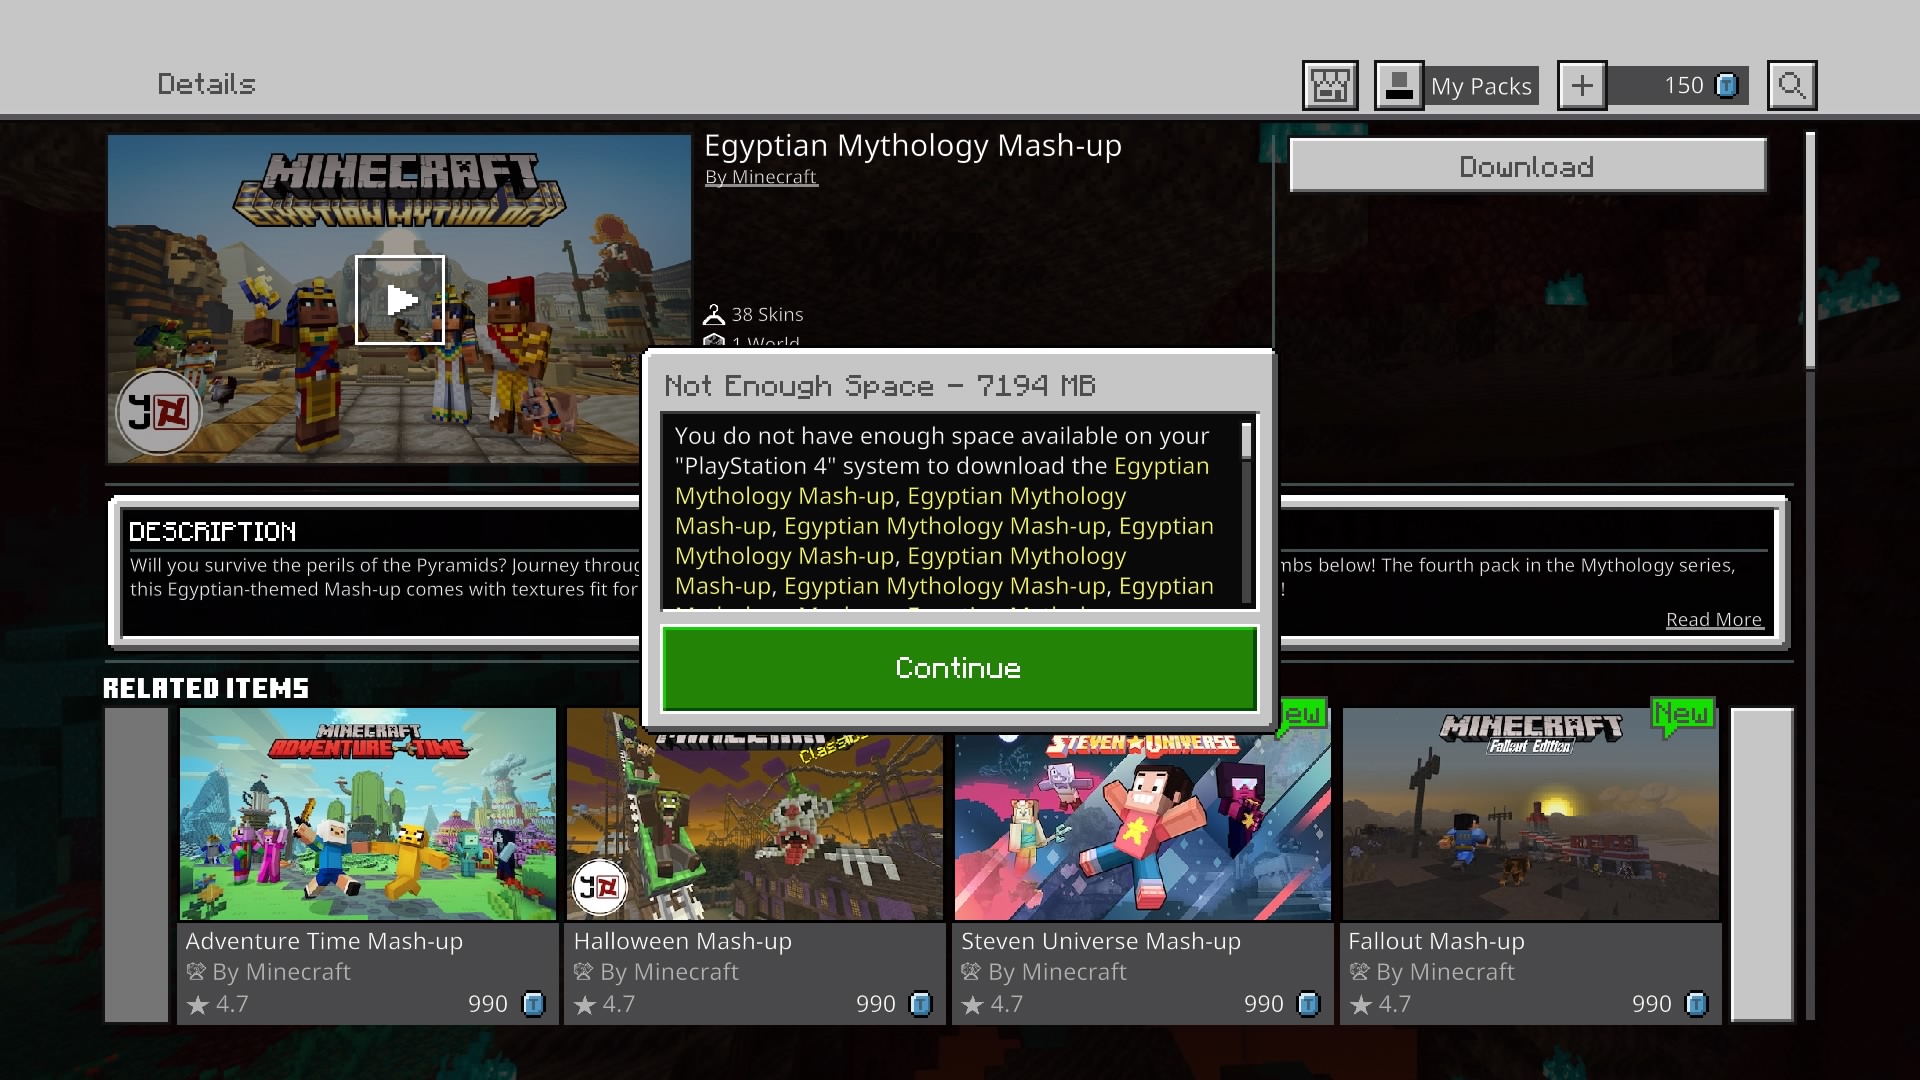The height and width of the screenshot is (1080, 1920).
Task: Open the My Packs button
Action: (x=1456, y=86)
